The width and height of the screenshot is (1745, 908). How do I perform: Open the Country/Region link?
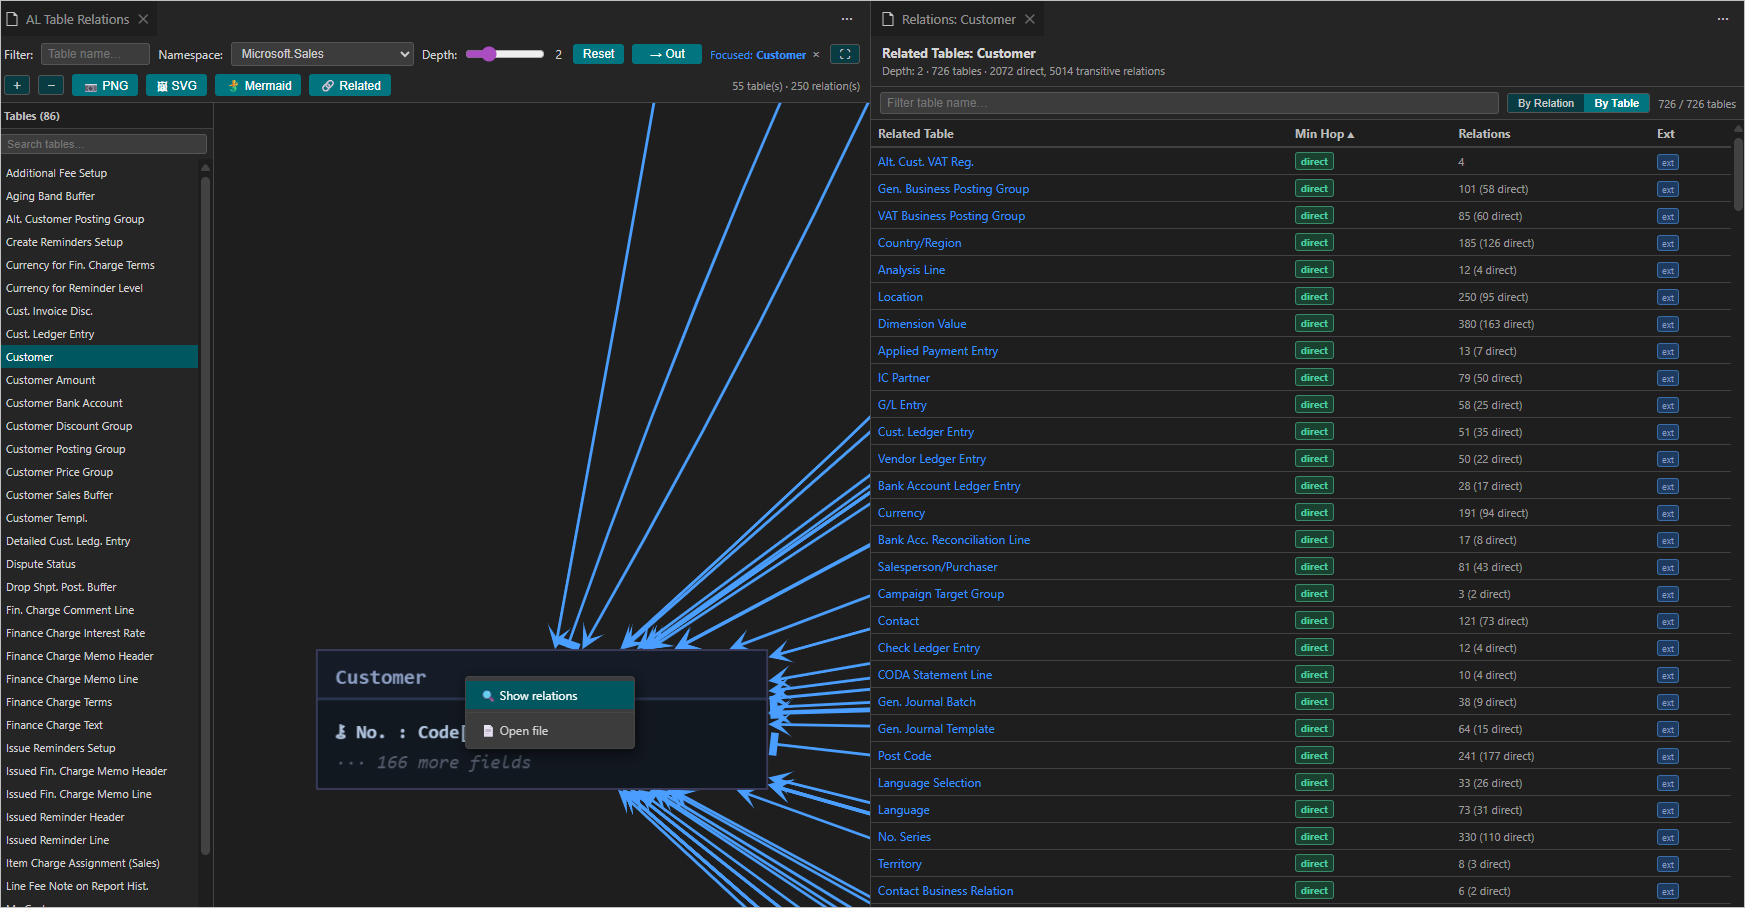[919, 243]
